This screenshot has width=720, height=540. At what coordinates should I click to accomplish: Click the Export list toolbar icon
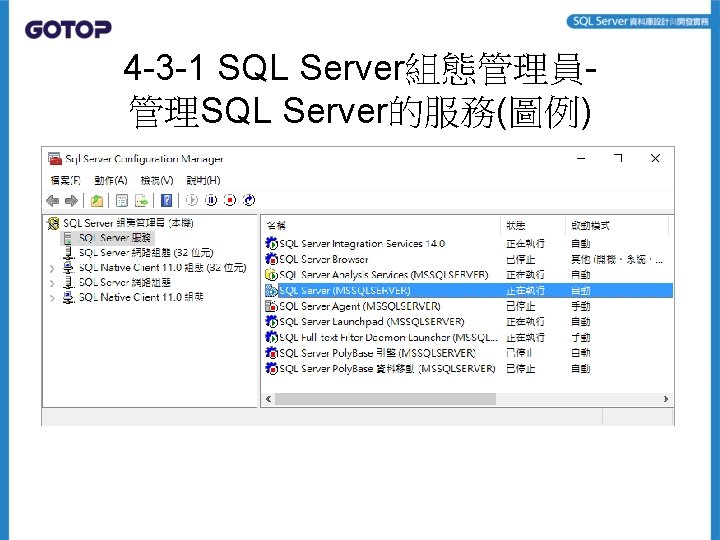pyautogui.click(x=141, y=201)
